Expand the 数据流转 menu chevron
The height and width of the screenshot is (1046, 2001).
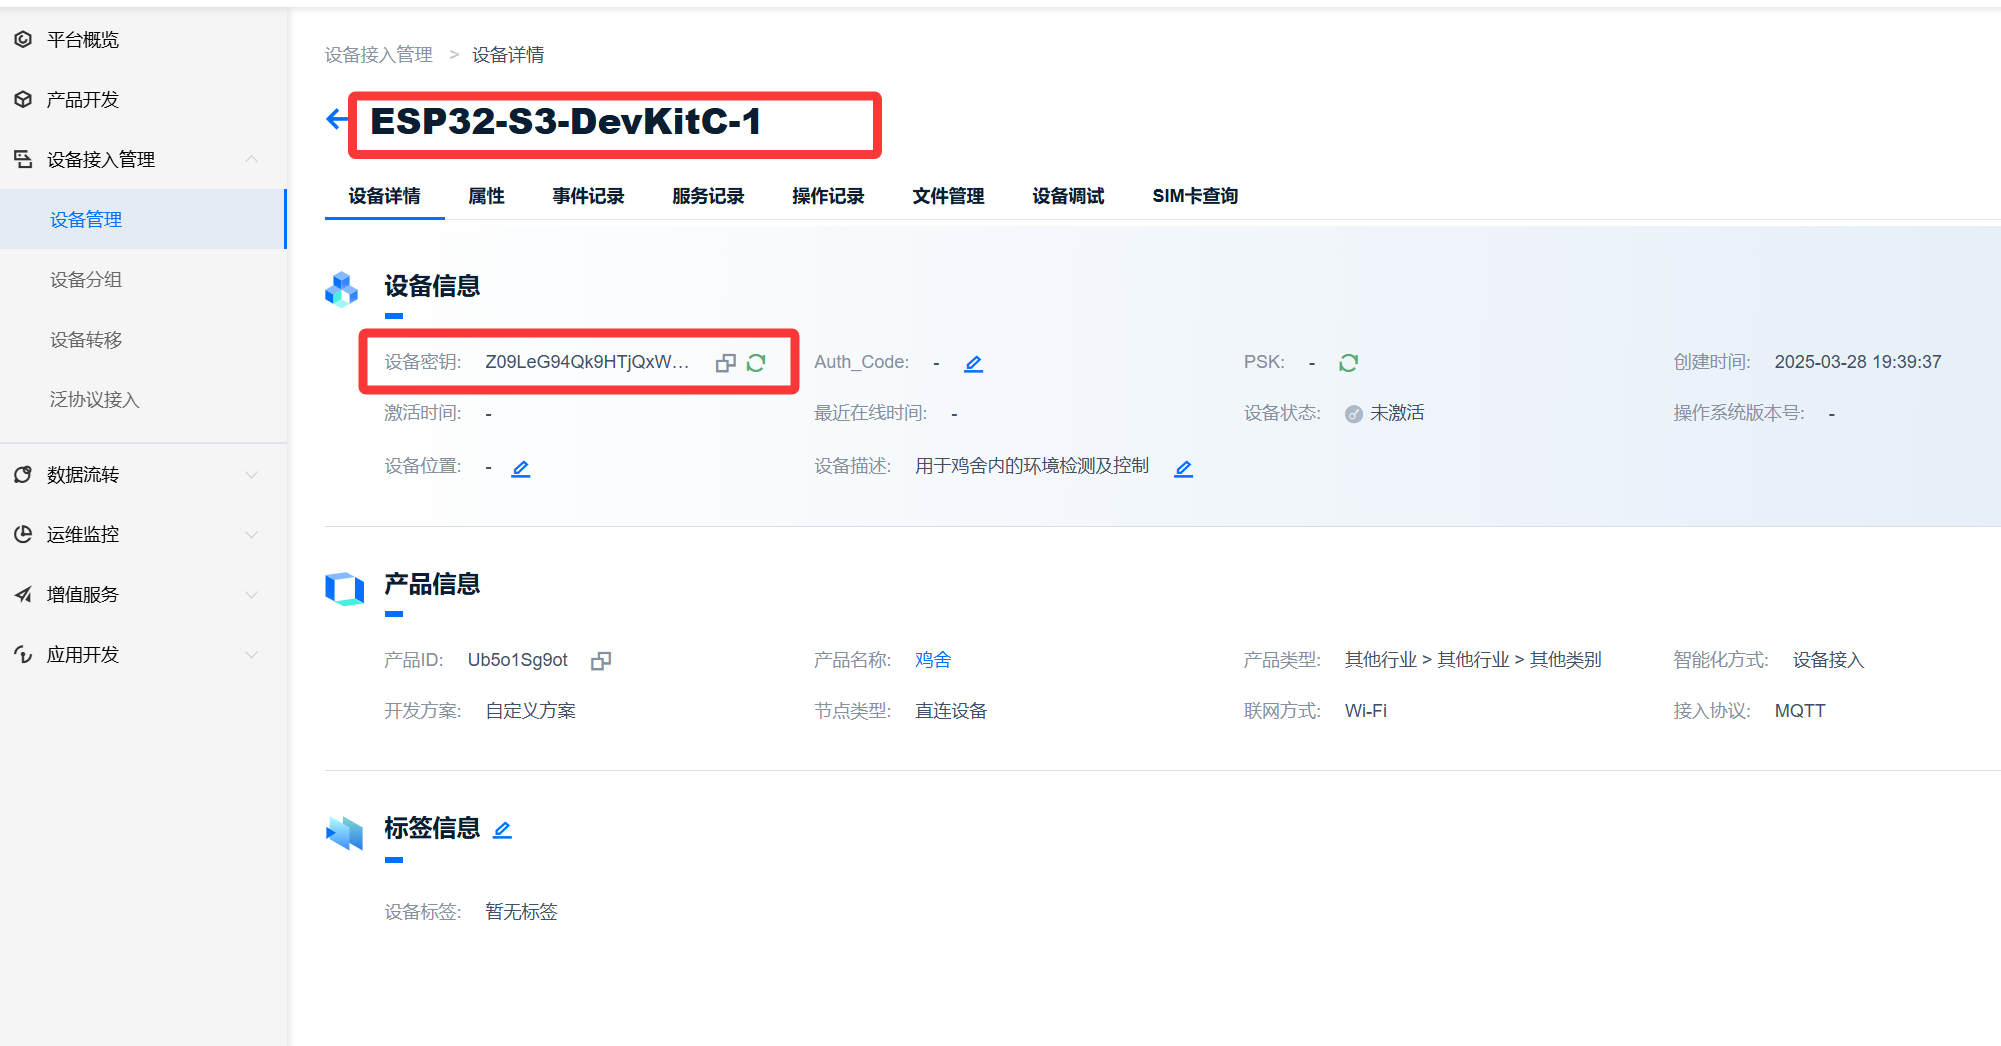251,475
